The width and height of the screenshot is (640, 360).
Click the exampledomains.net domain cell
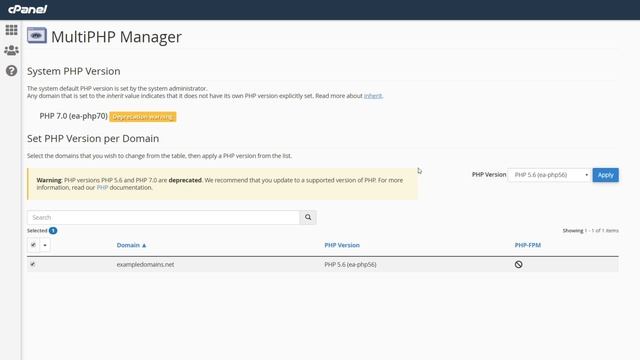pos(145,264)
